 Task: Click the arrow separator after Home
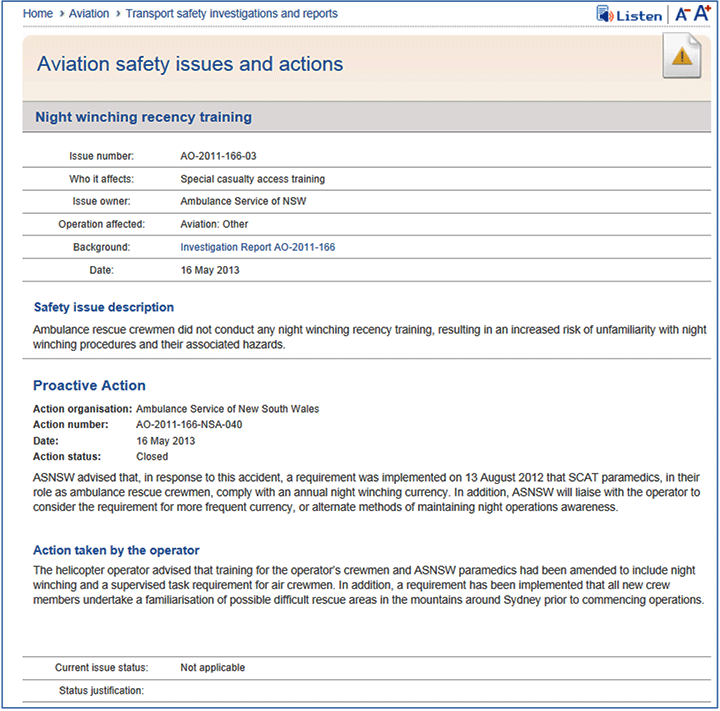61,14
